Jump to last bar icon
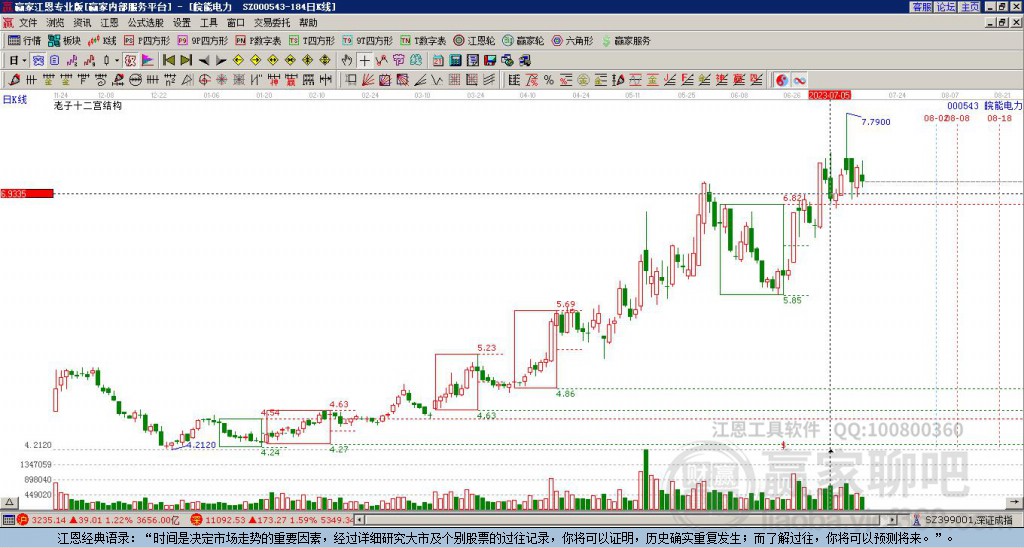Viewport: 1024px width, 548px height. click(186, 61)
